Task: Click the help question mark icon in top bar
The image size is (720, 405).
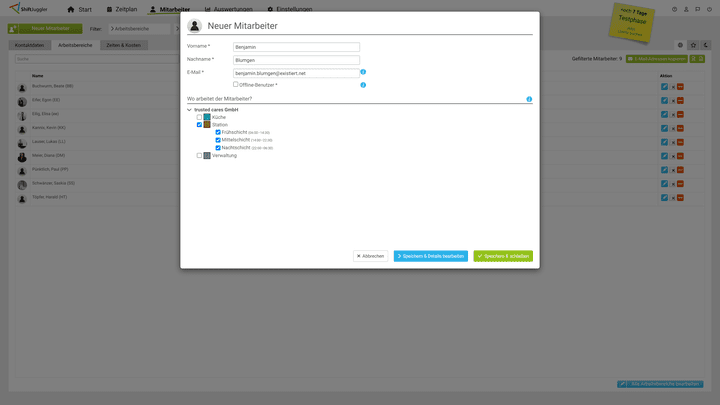Action: pos(674,9)
